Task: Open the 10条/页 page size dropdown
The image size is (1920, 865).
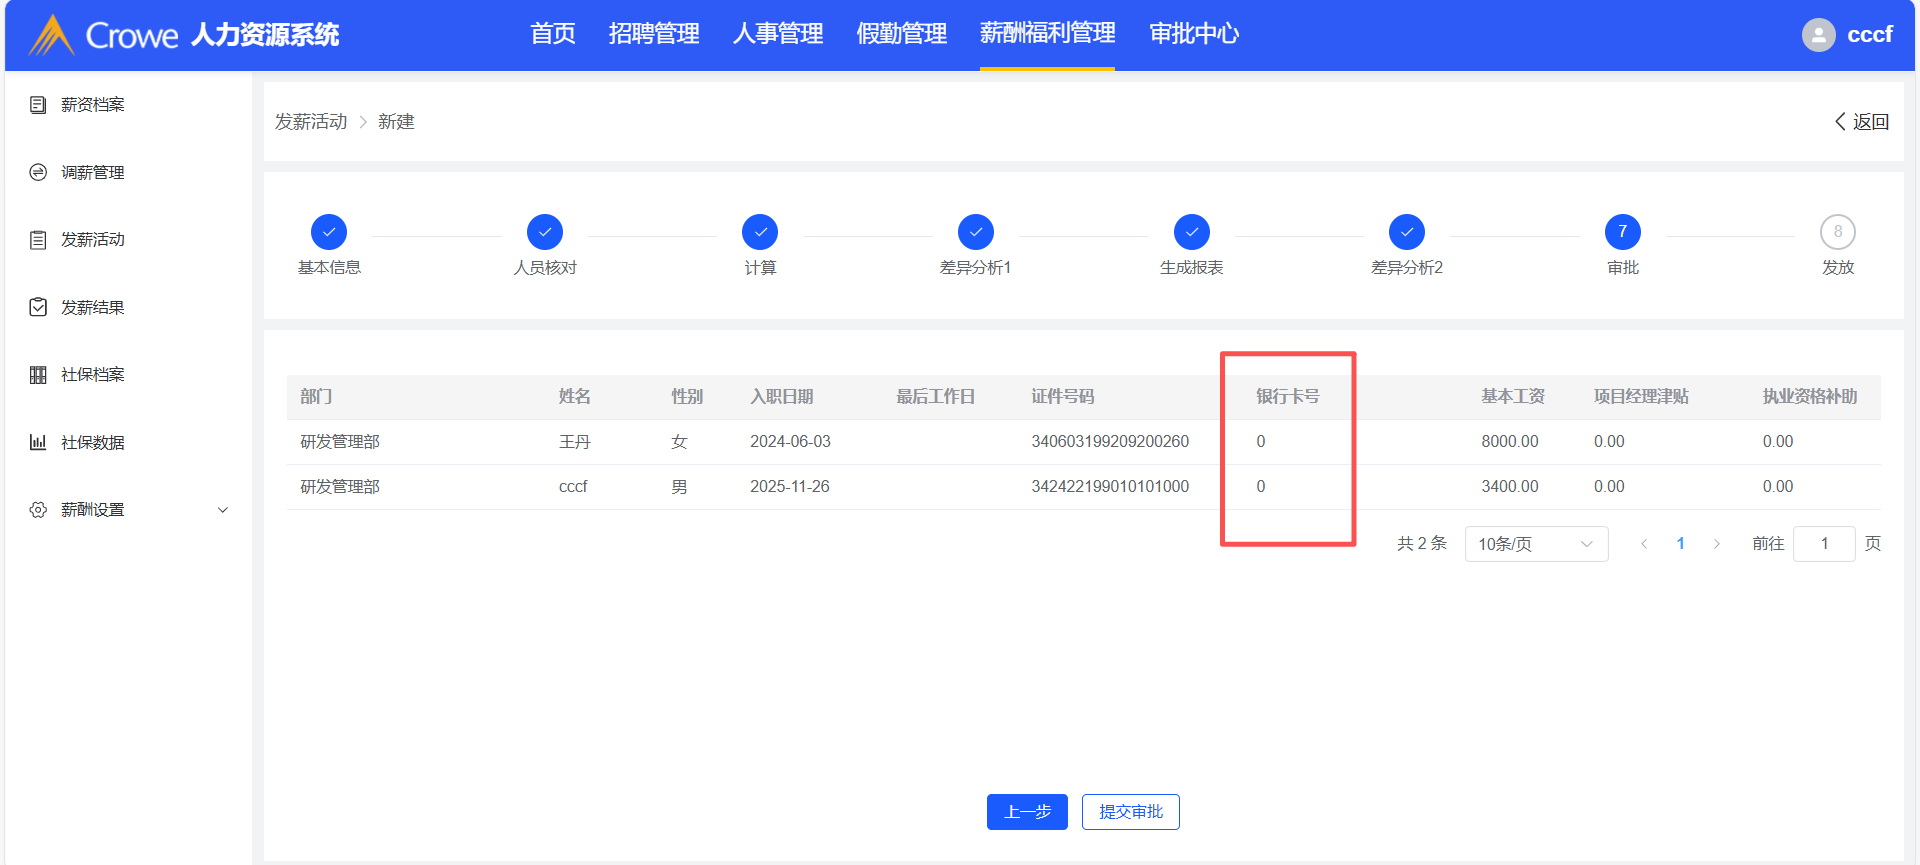Action: [x=1536, y=544]
